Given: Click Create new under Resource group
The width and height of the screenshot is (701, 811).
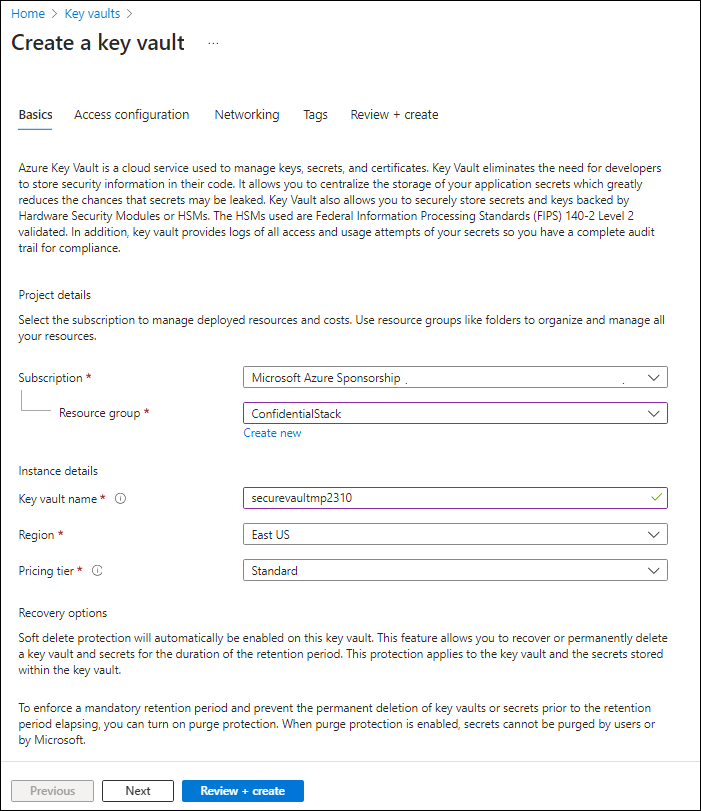Looking at the screenshot, I should pos(272,432).
